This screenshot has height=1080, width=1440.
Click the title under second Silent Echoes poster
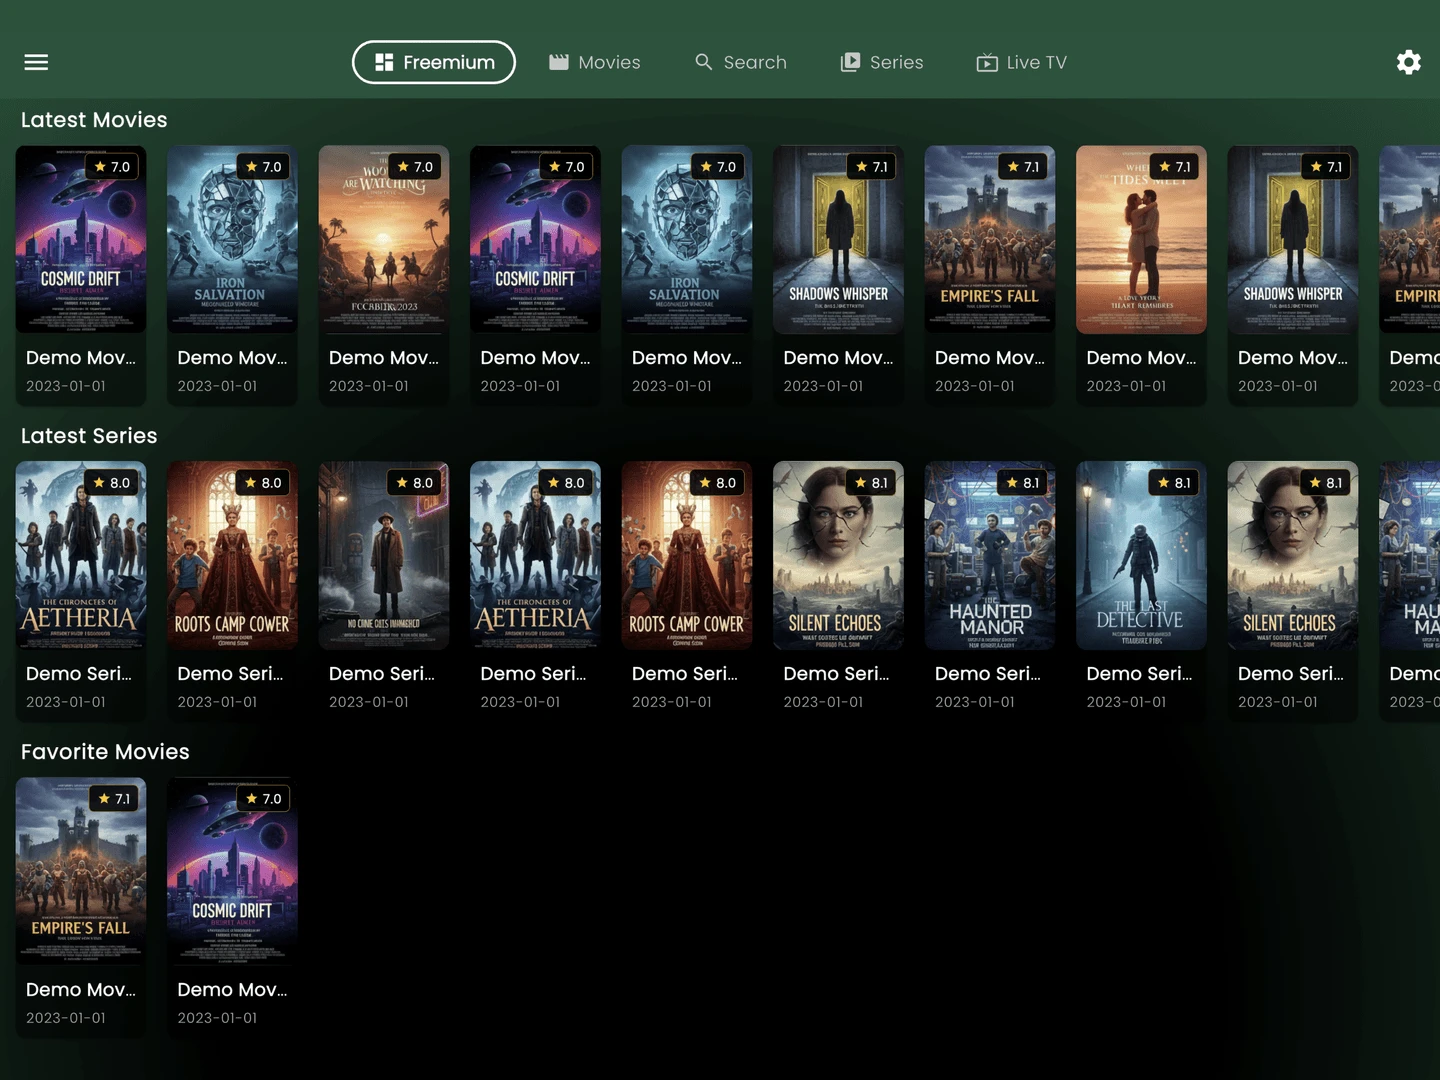[1290, 674]
